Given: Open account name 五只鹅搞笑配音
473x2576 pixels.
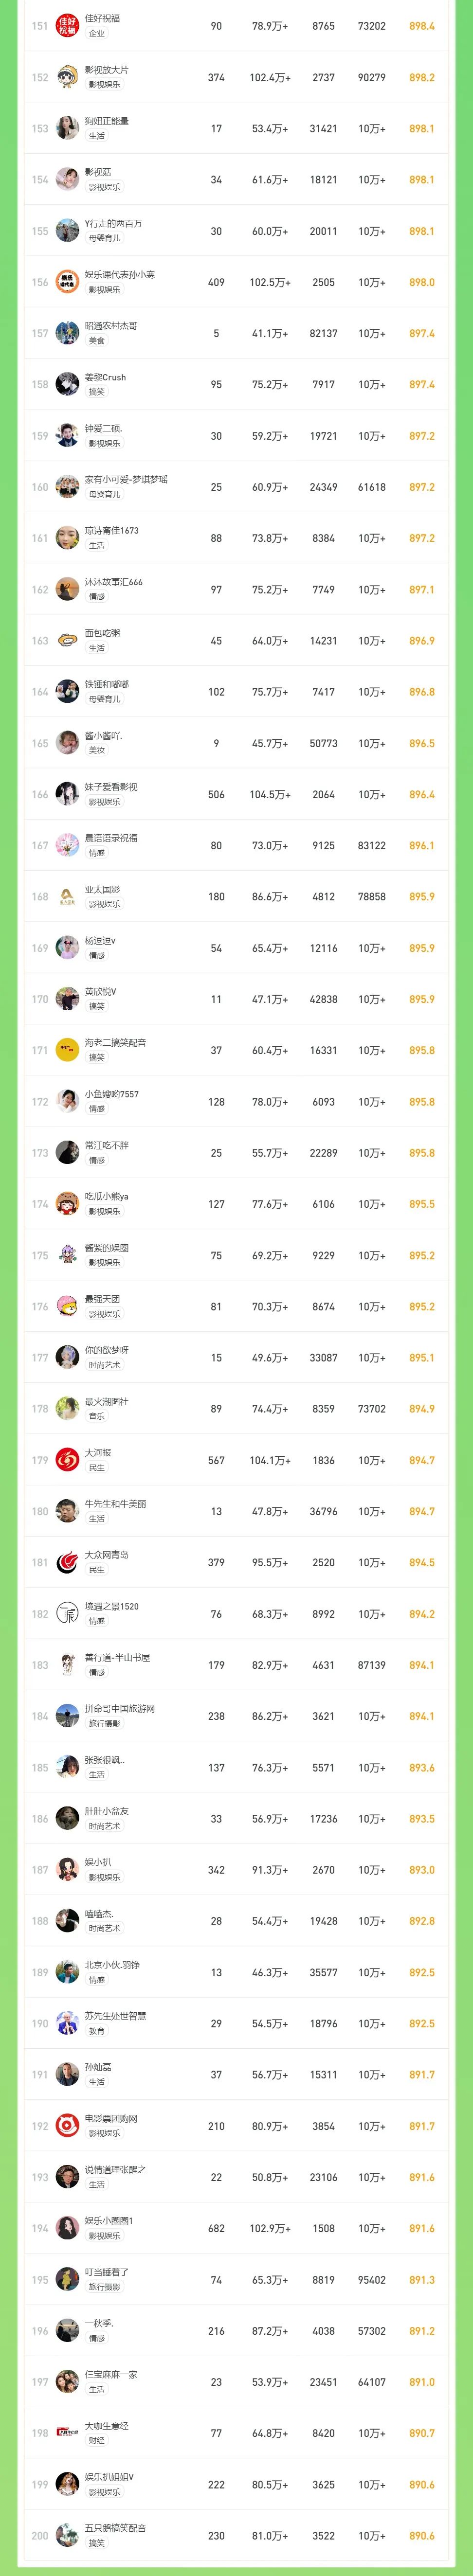Looking at the screenshot, I should (x=115, y=2528).
